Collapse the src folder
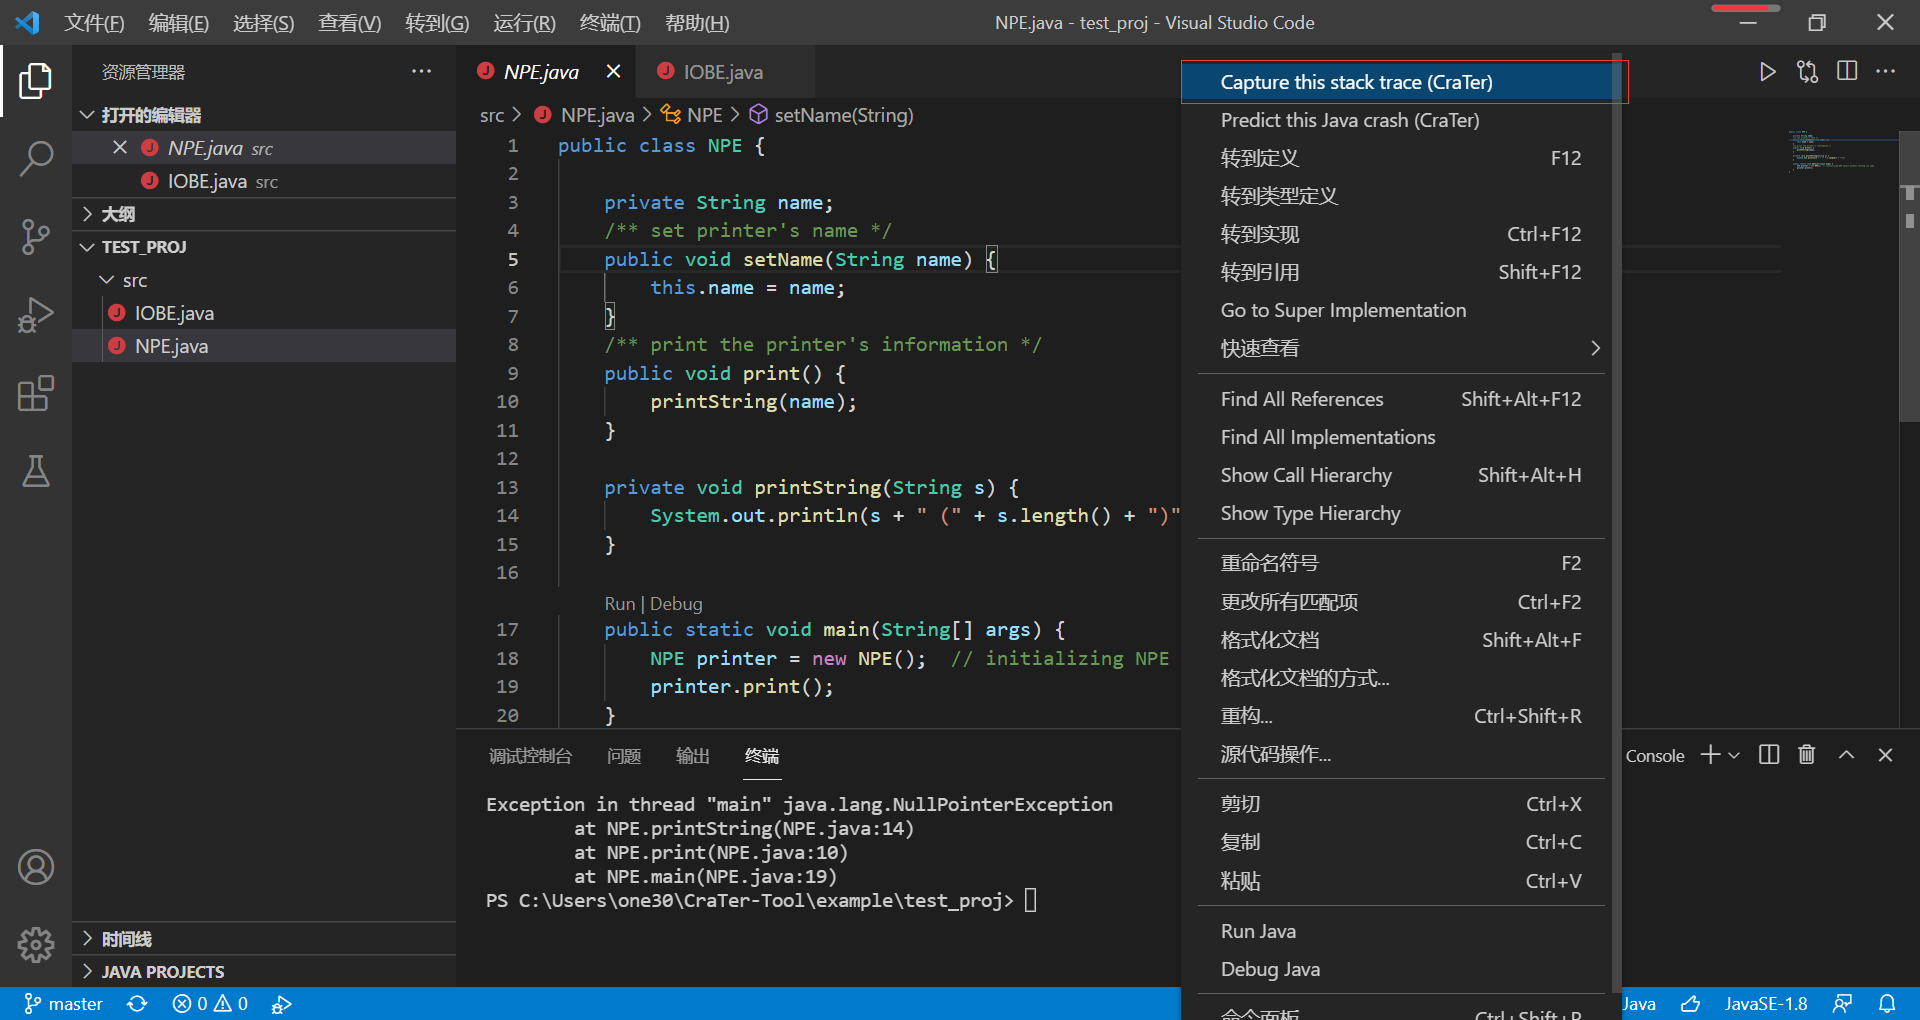 point(264,280)
